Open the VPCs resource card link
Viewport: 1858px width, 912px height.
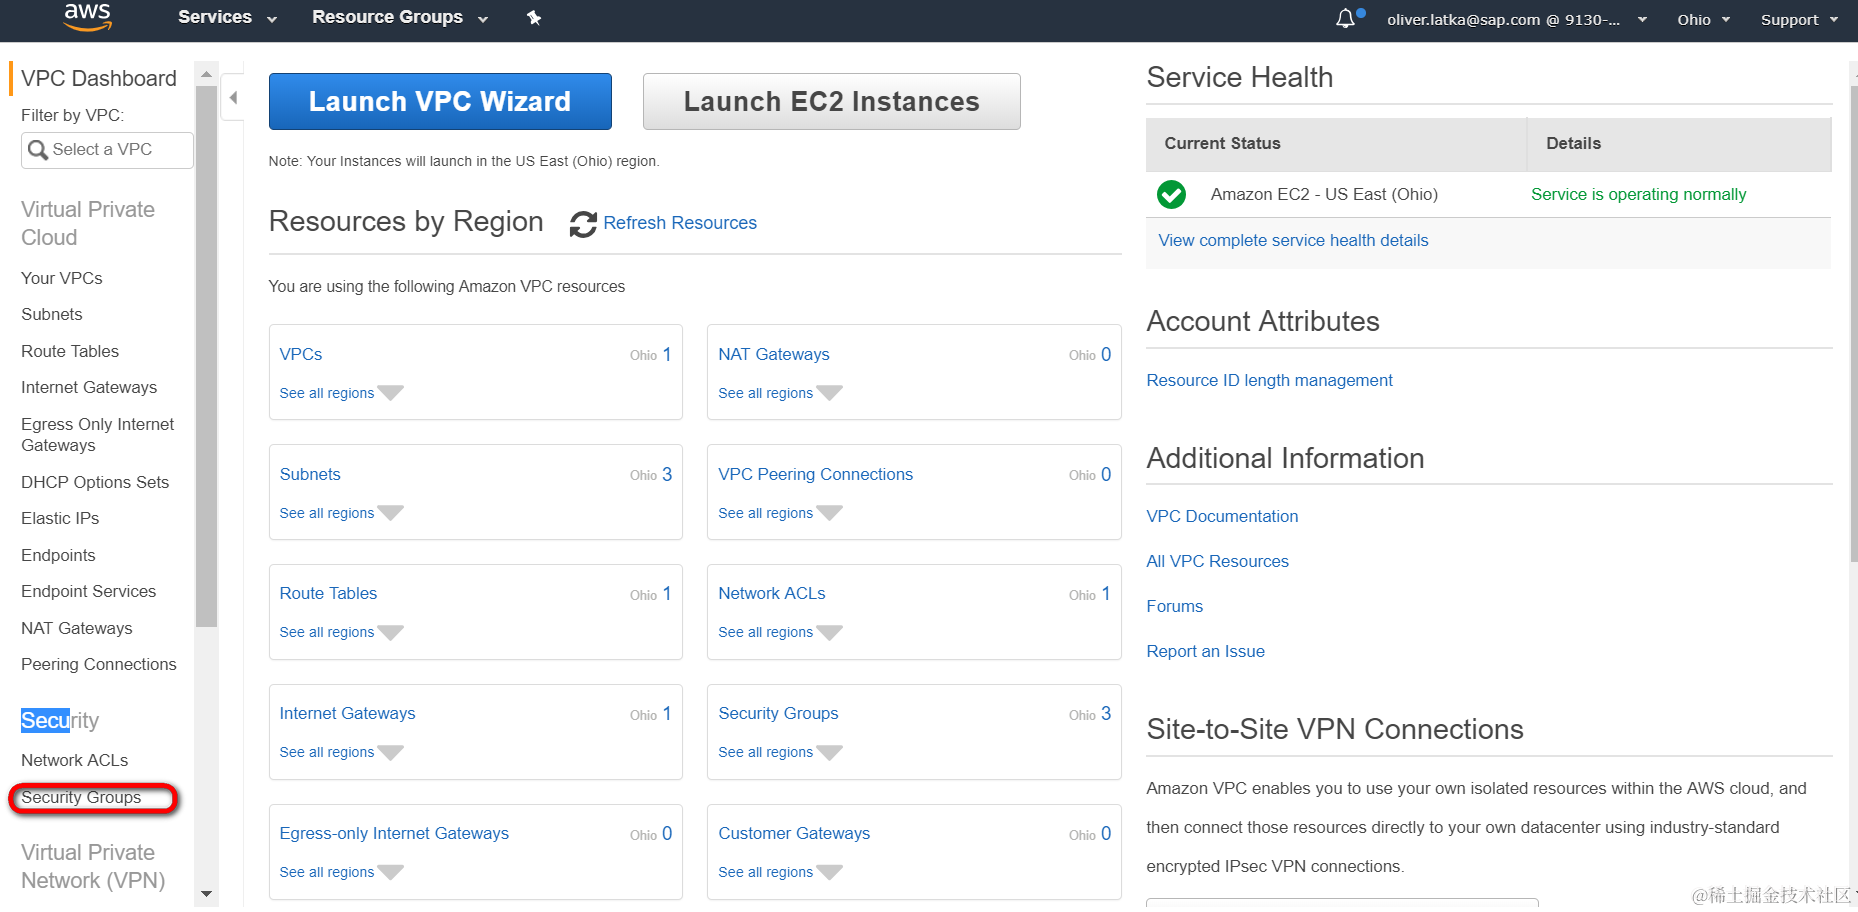(301, 354)
